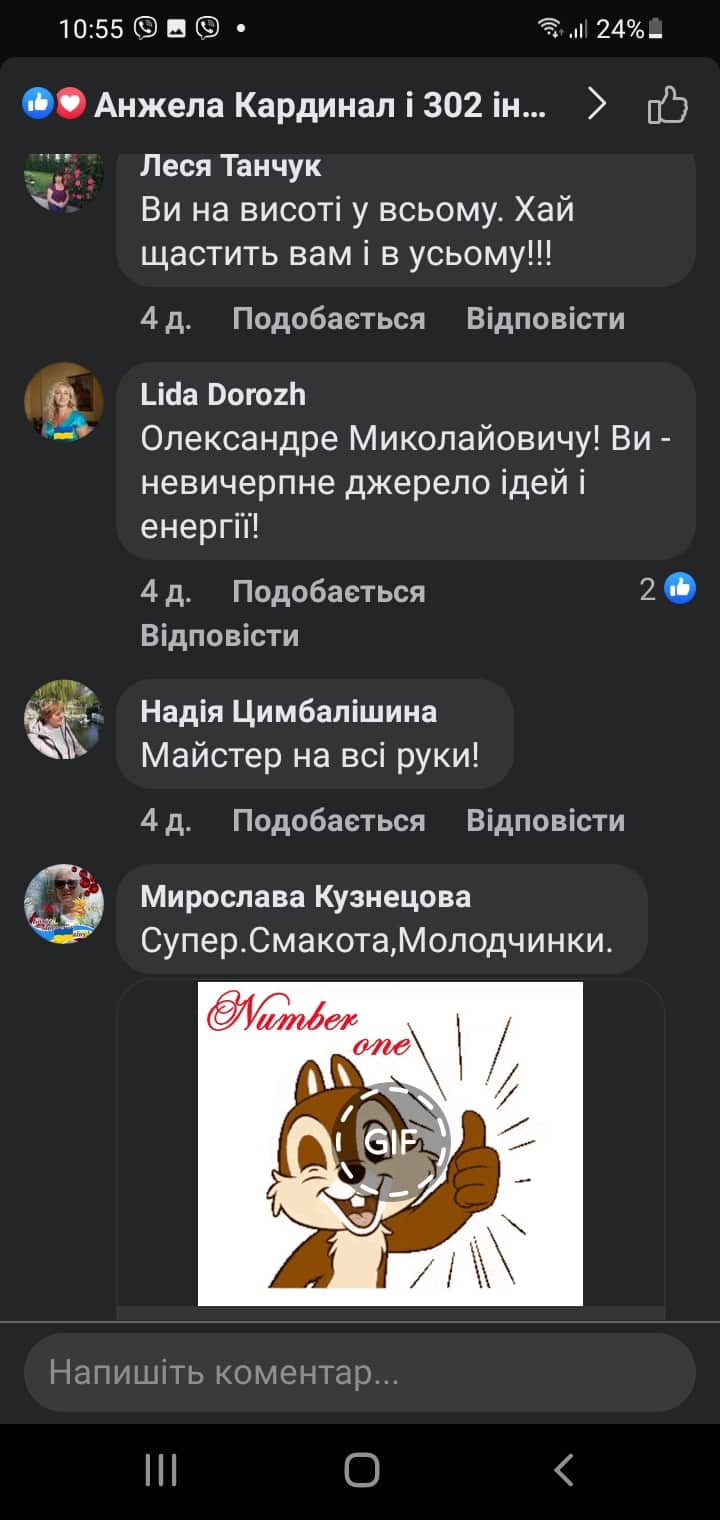Open reactions list via chevron arrow
The height and width of the screenshot is (1520, 720).
(x=596, y=104)
